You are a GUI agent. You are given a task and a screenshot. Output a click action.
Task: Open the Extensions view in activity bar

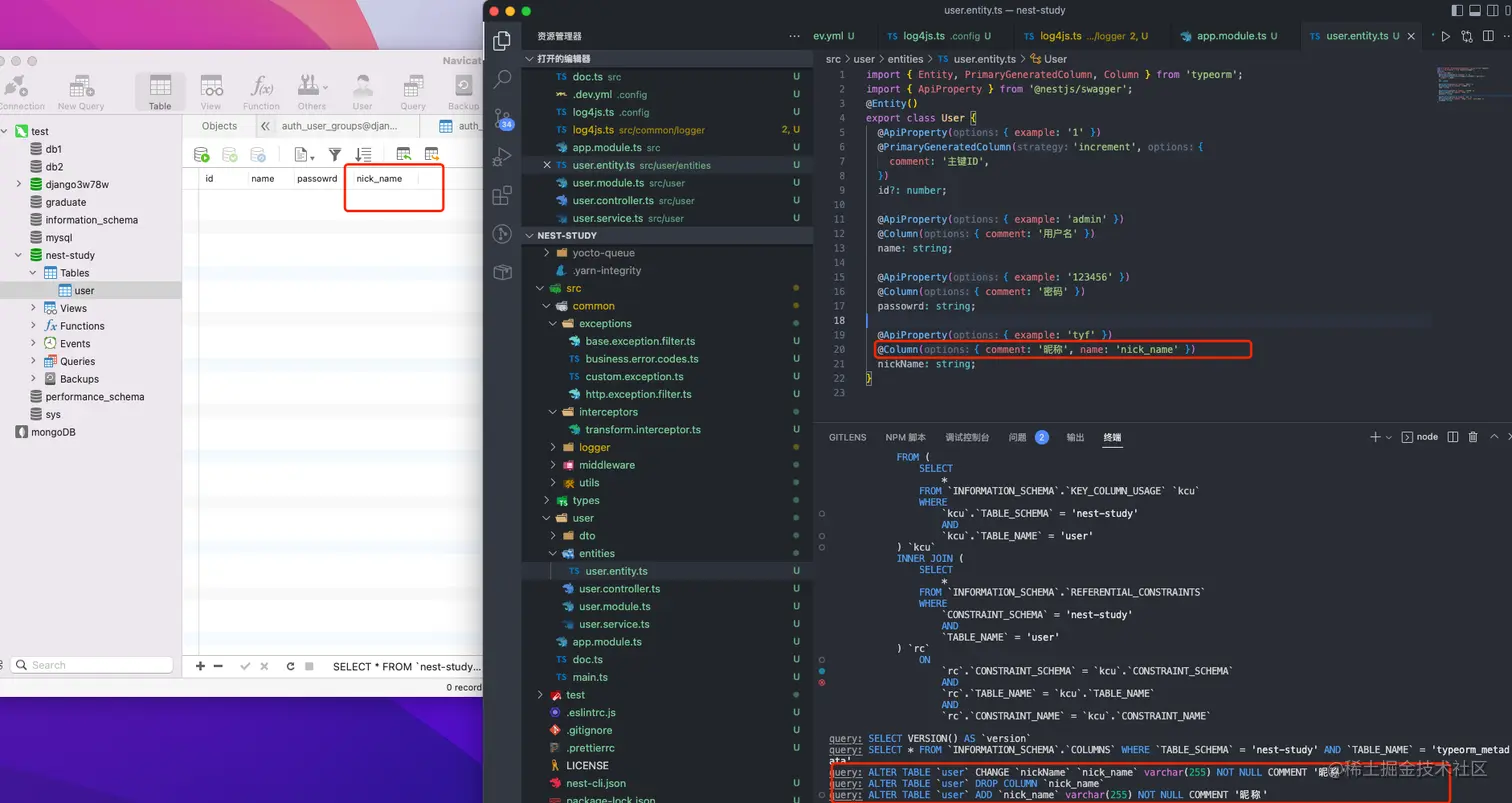click(x=502, y=196)
